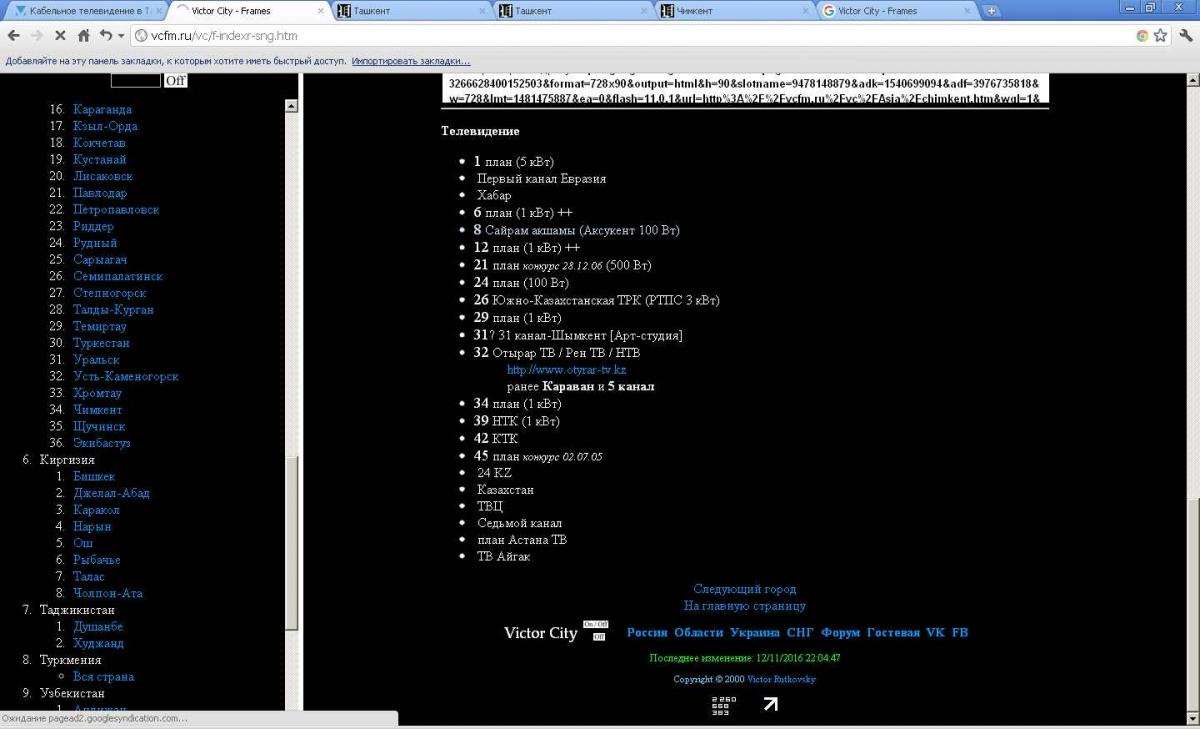1200x729 pixels.
Task: Toggle the Off button in the left frame
Action: pos(175,80)
